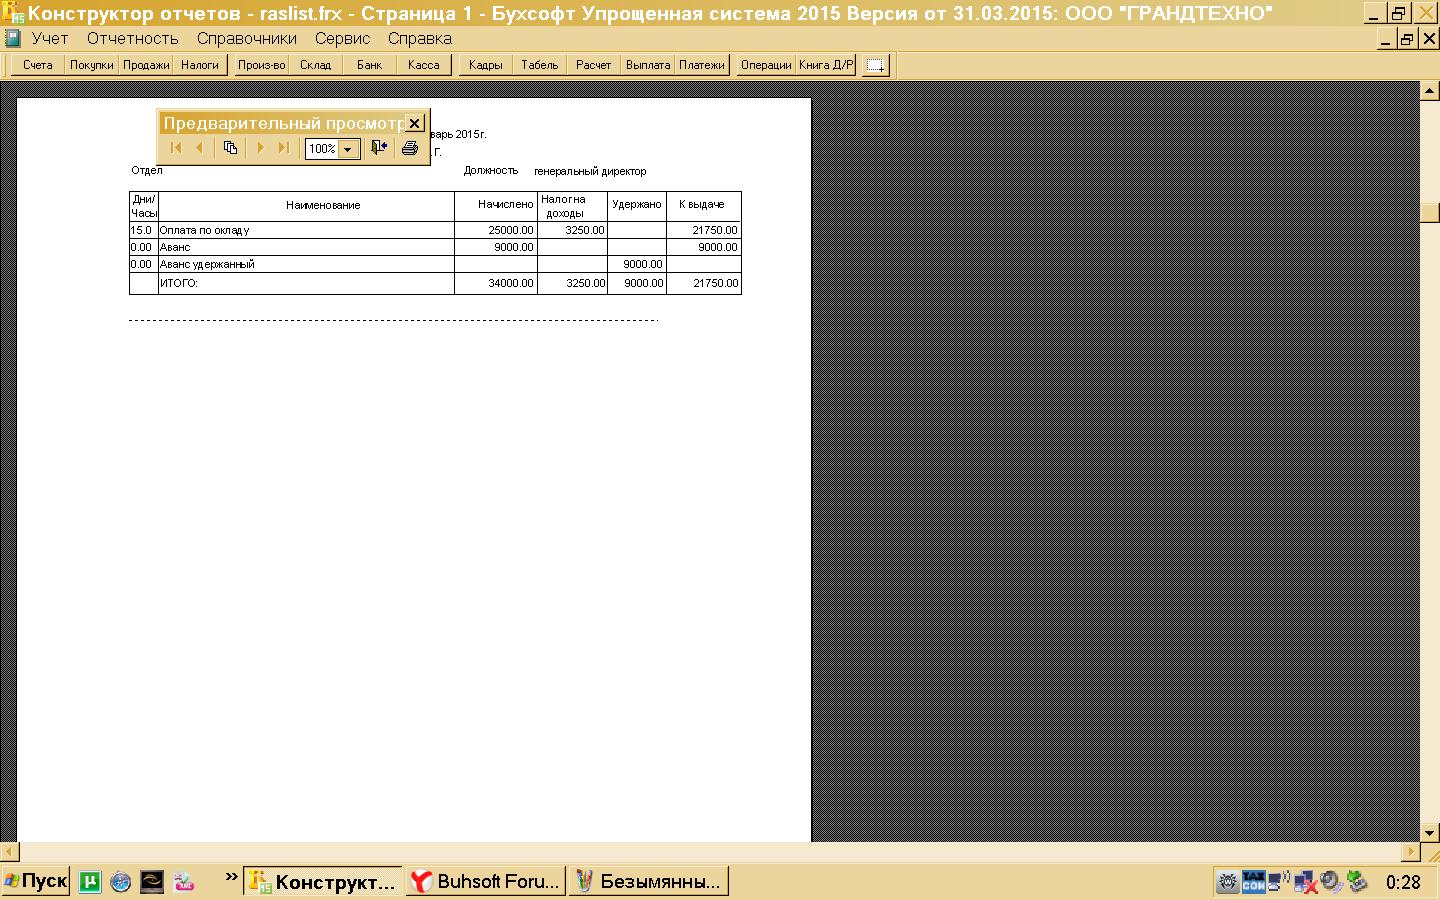Click the go-to-page icon in preview toolbar
Image resolution: width=1440 pixels, height=900 pixels.
(x=230, y=148)
